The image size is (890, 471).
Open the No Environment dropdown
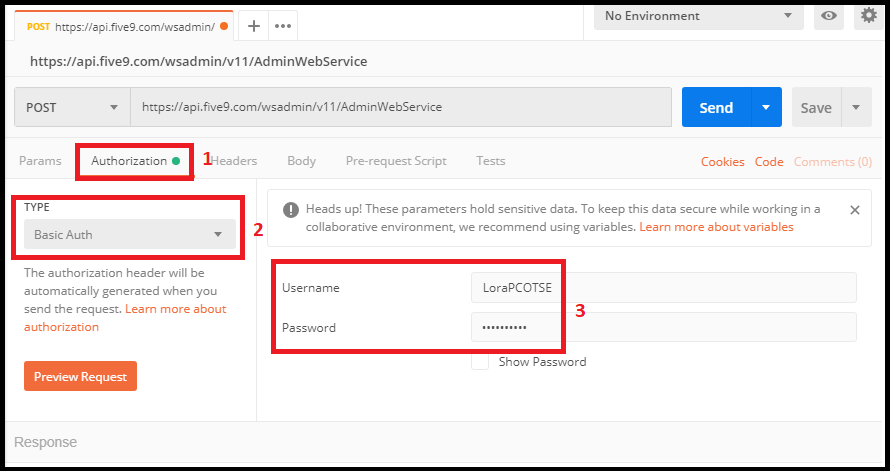click(699, 16)
